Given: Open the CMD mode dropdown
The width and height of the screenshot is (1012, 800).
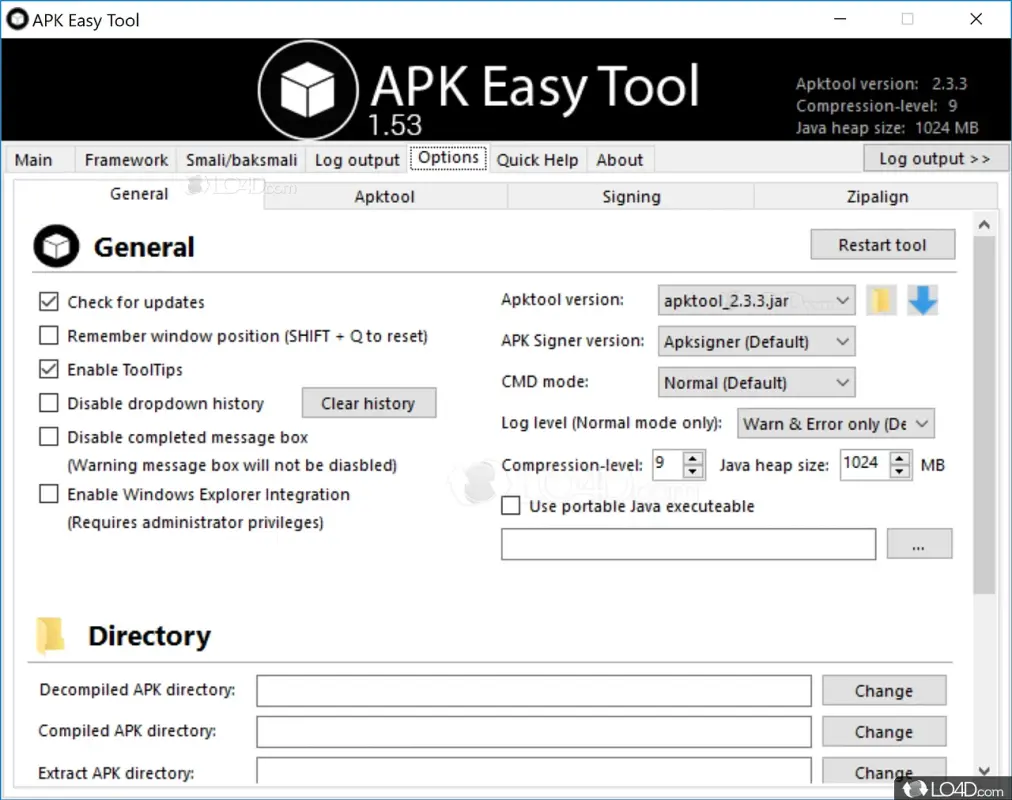Looking at the screenshot, I should pyautogui.click(x=756, y=383).
